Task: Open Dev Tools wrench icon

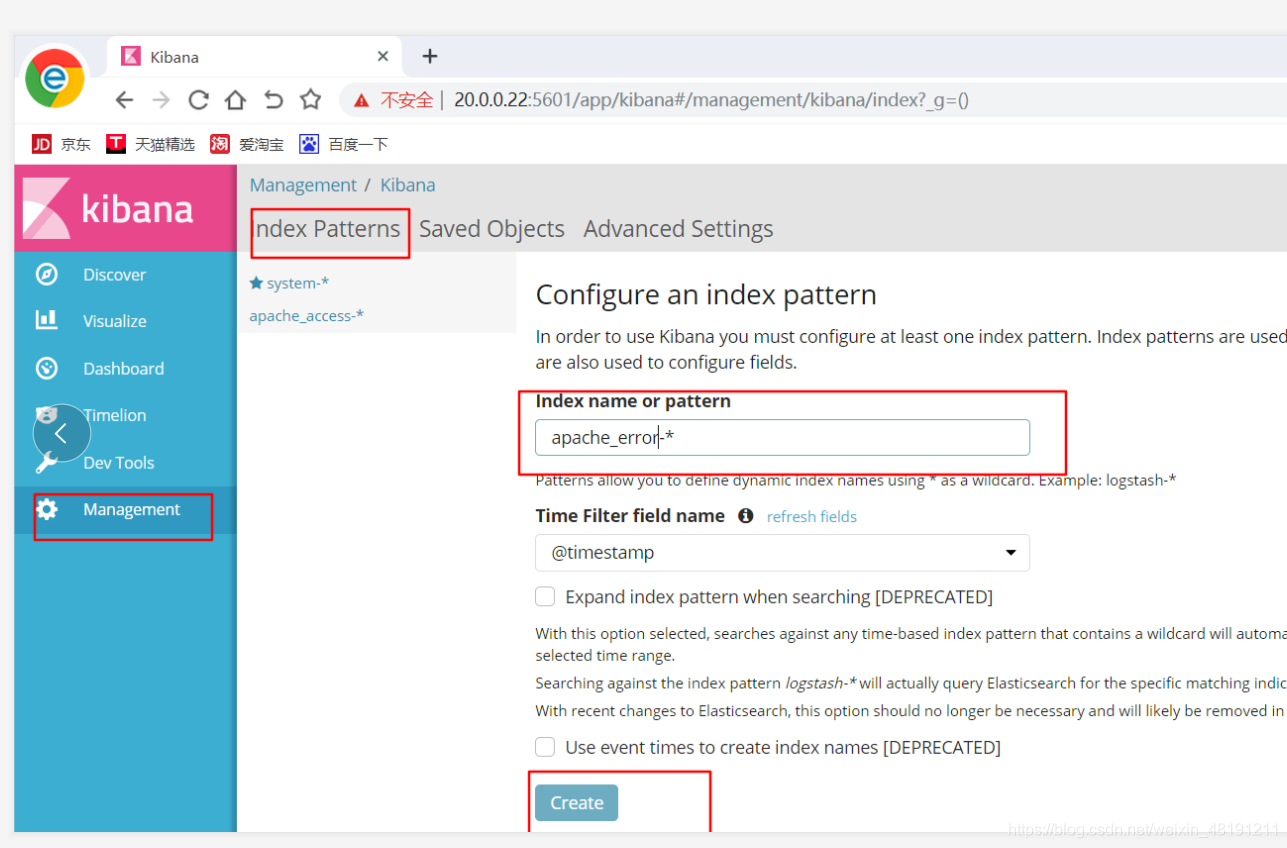Action: 46,462
